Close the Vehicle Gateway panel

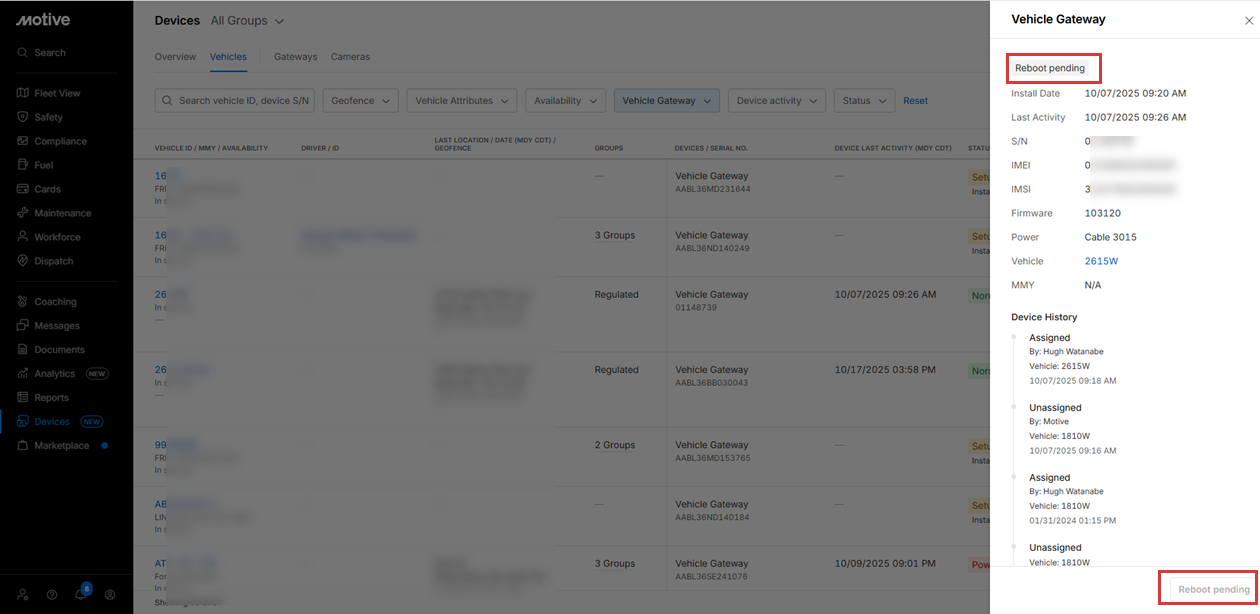[1248, 20]
